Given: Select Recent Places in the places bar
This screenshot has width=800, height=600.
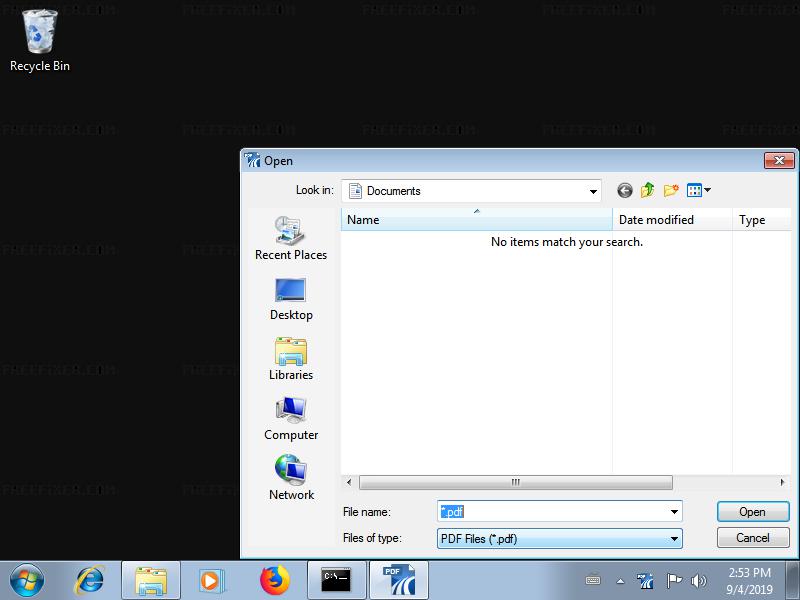Looking at the screenshot, I should 291,238.
